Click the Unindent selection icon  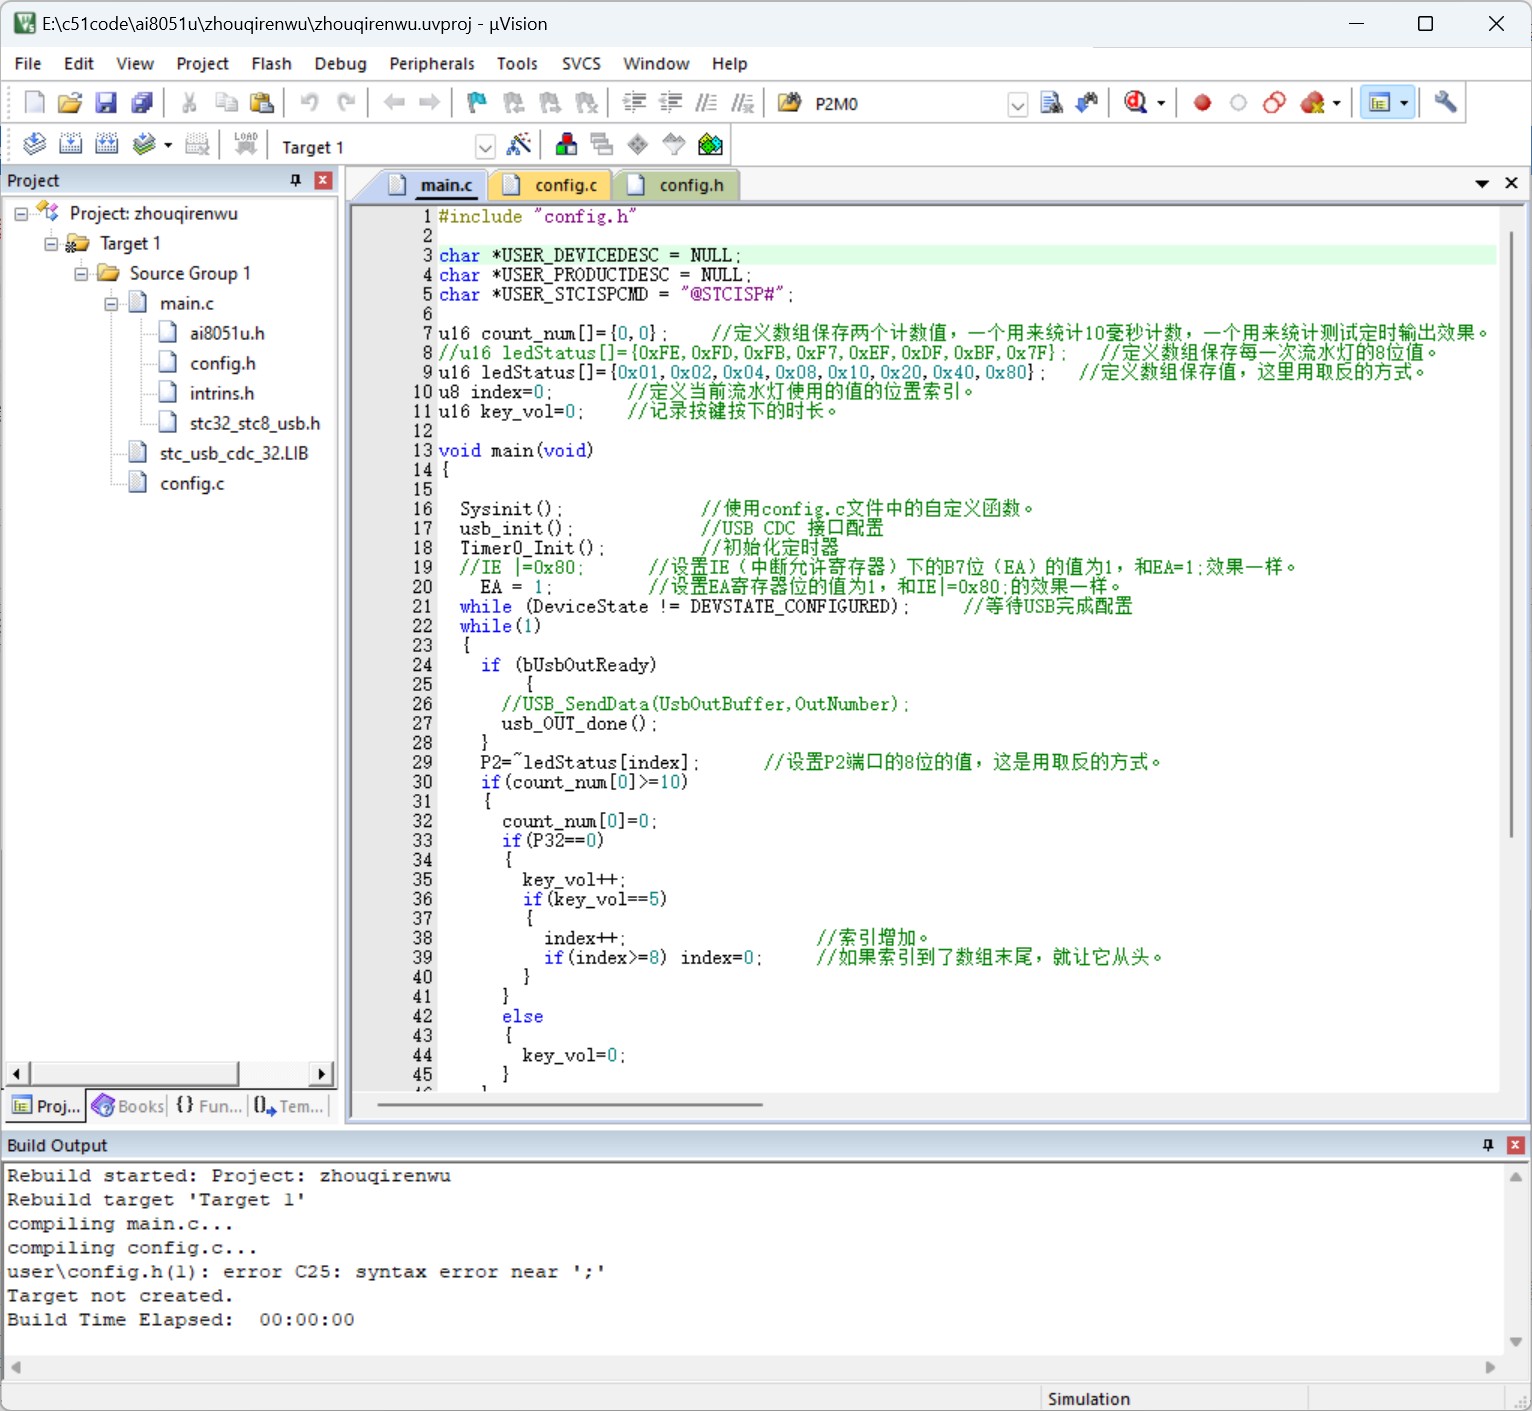coord(670,102)
